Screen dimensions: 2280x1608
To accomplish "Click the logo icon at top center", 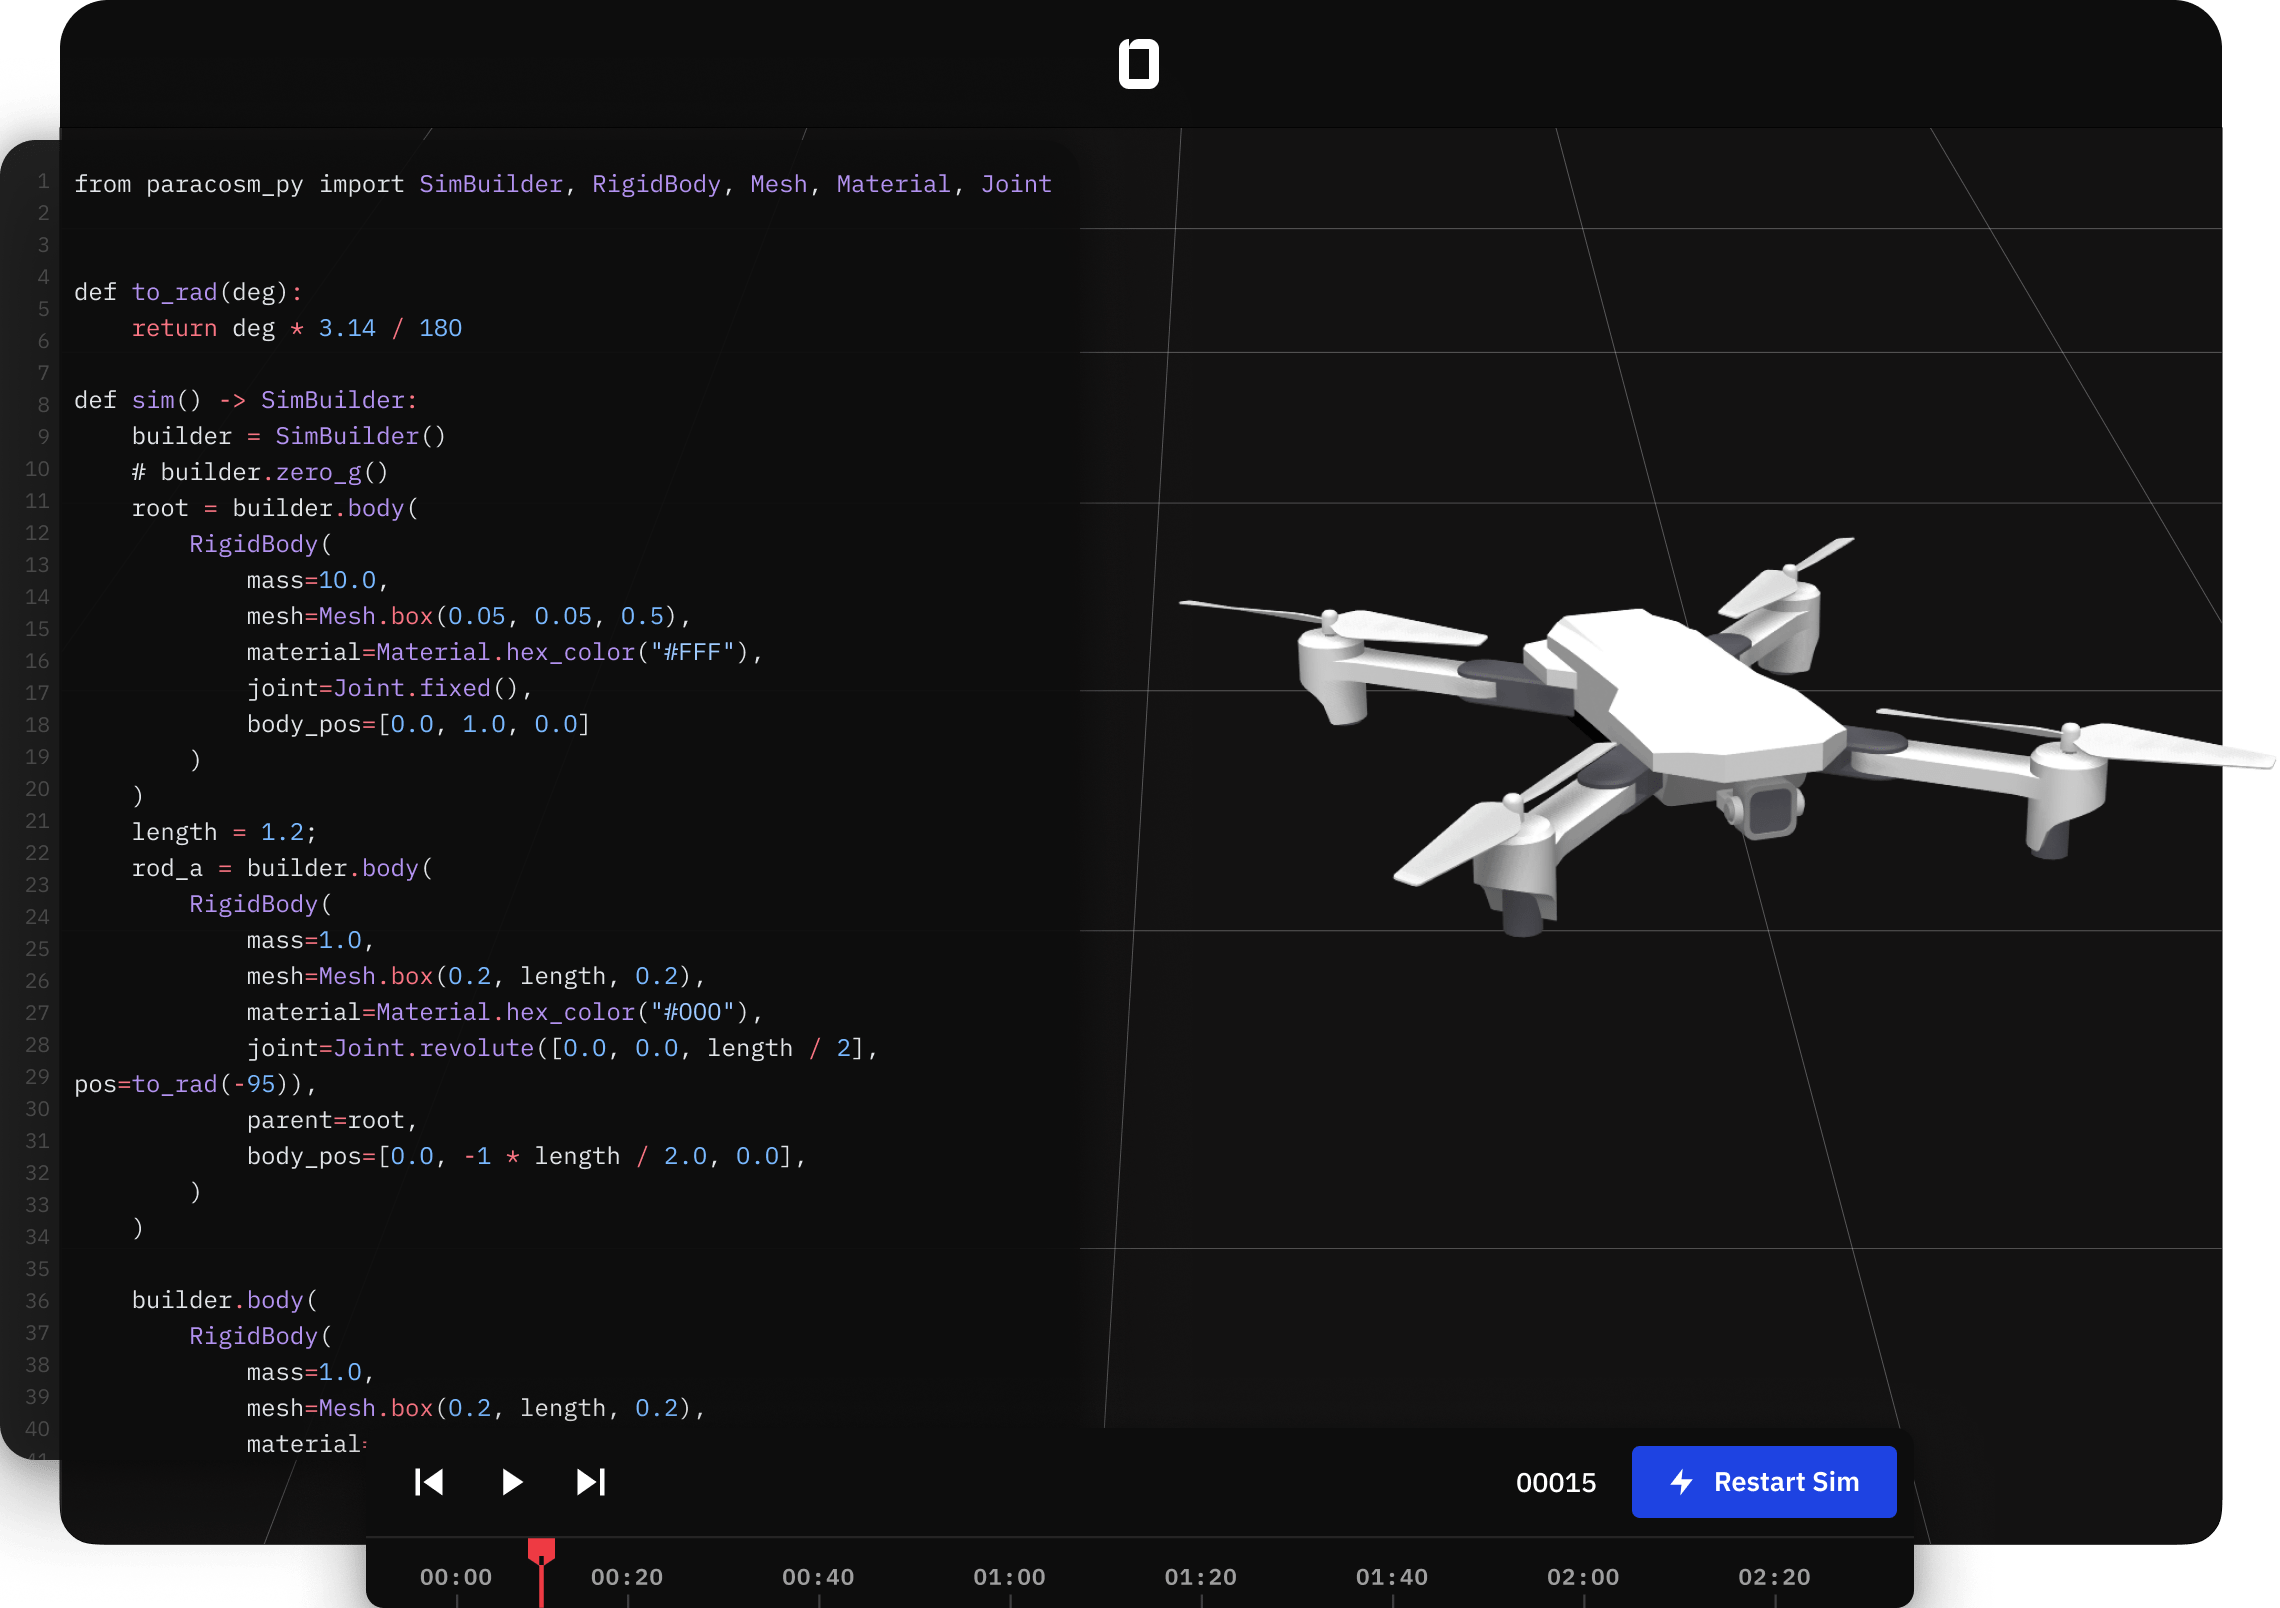I will [x=1138, y=64].
